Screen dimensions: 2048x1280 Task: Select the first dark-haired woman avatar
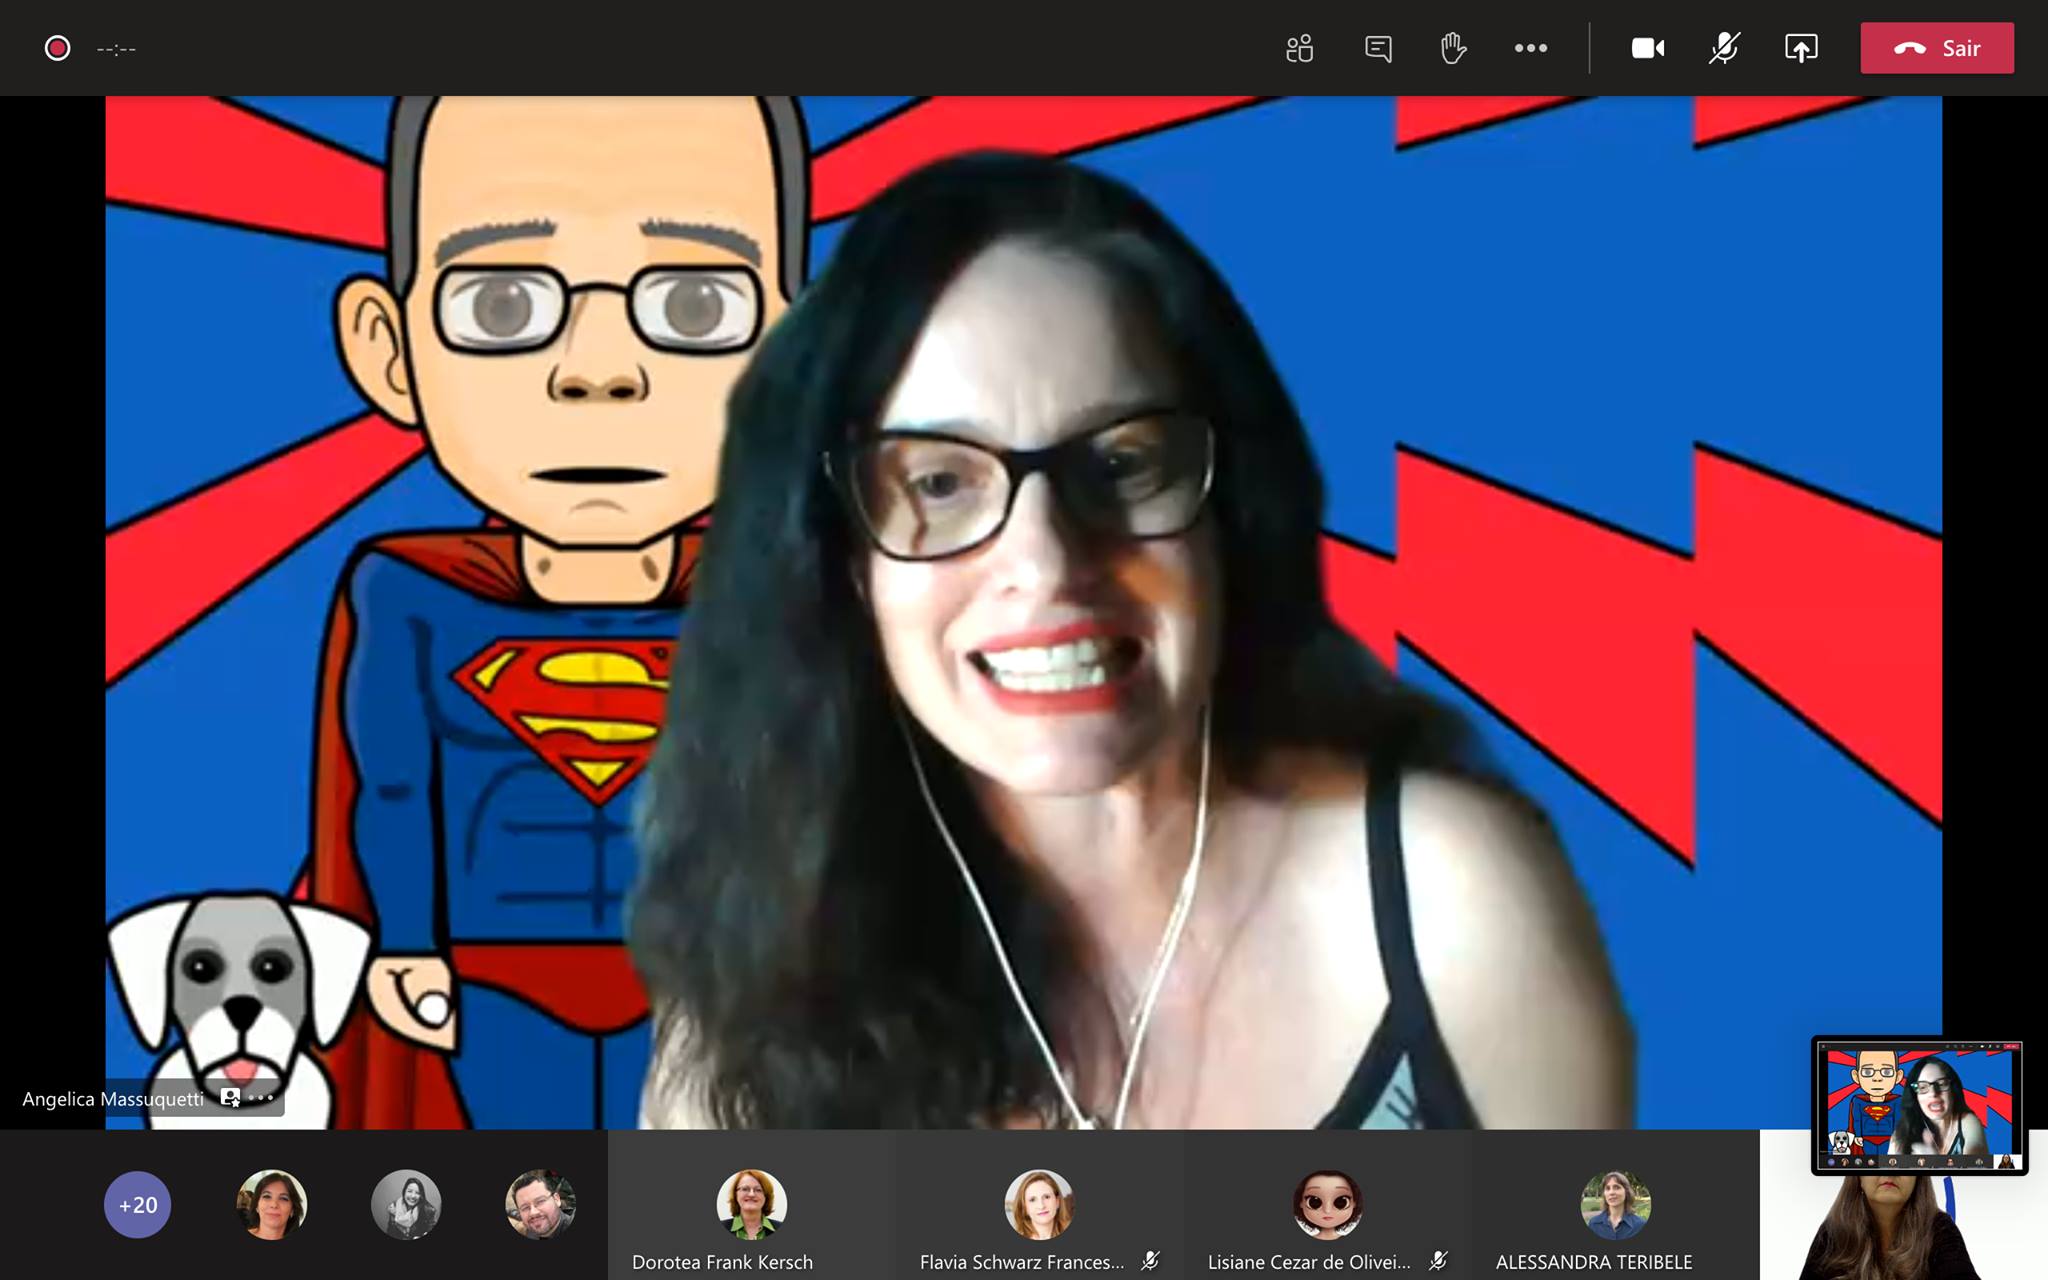tap(272, 1204)
